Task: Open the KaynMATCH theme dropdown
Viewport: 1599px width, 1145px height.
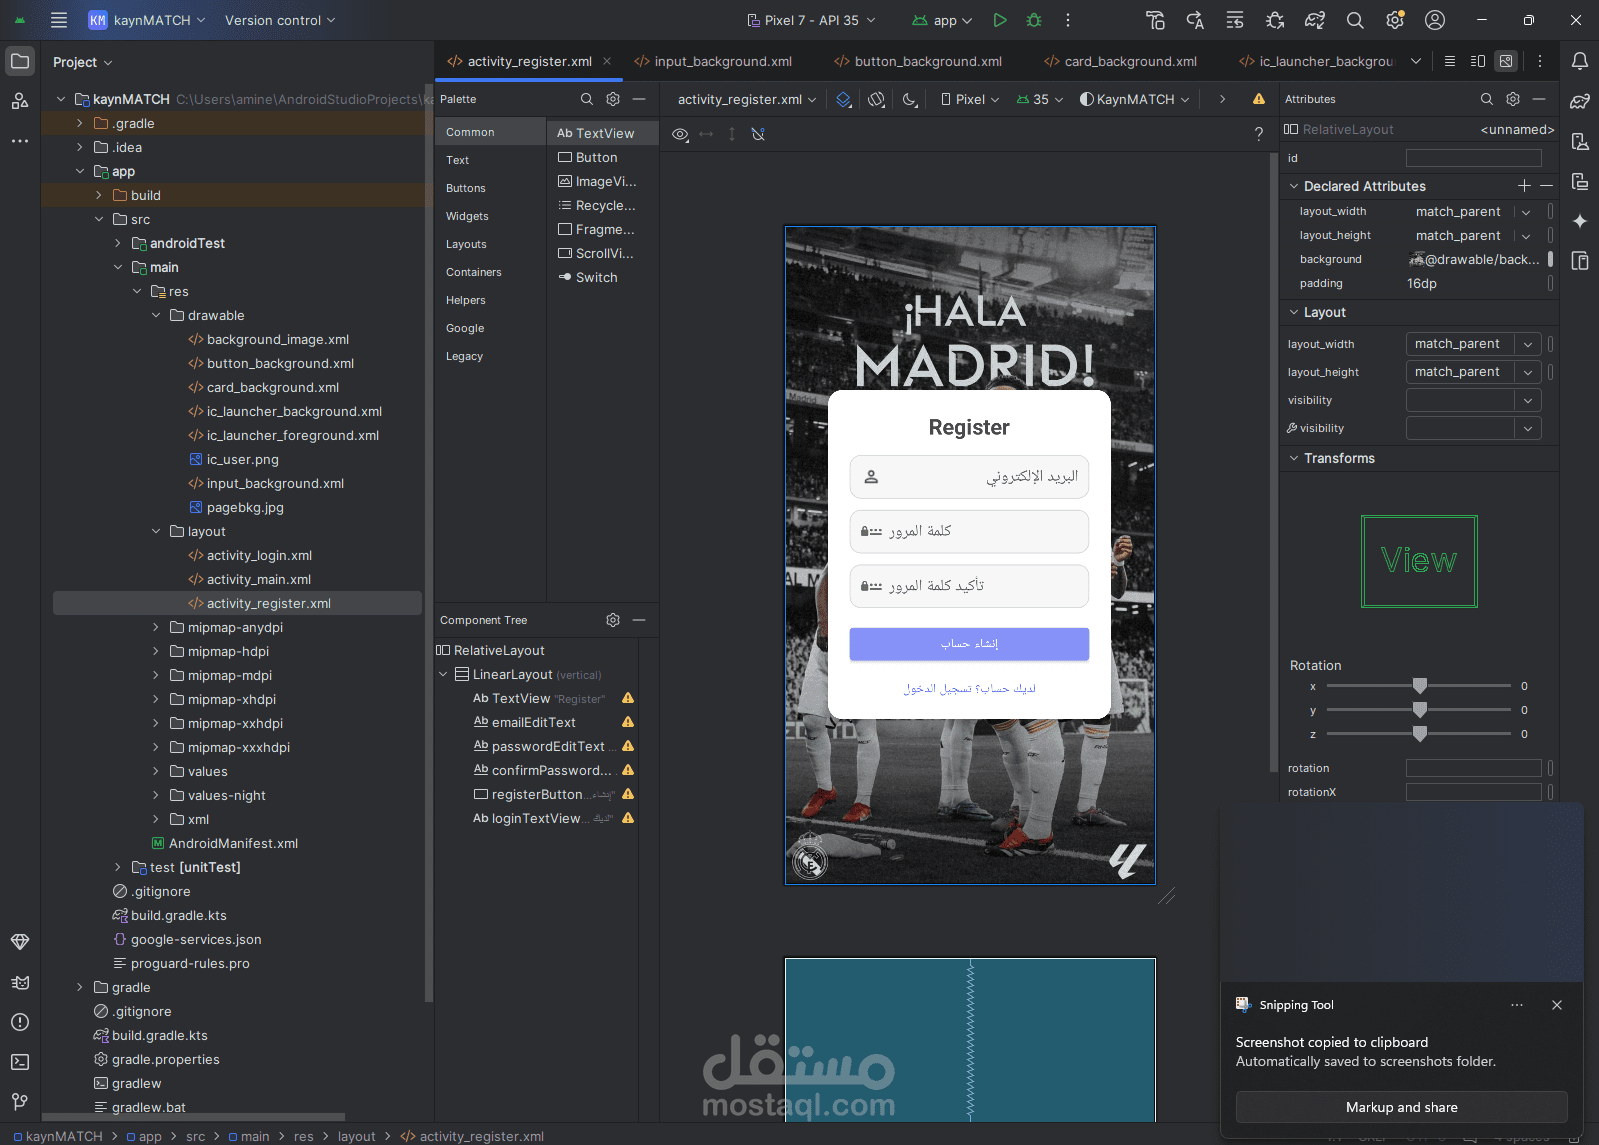Action: [1135, 99]
